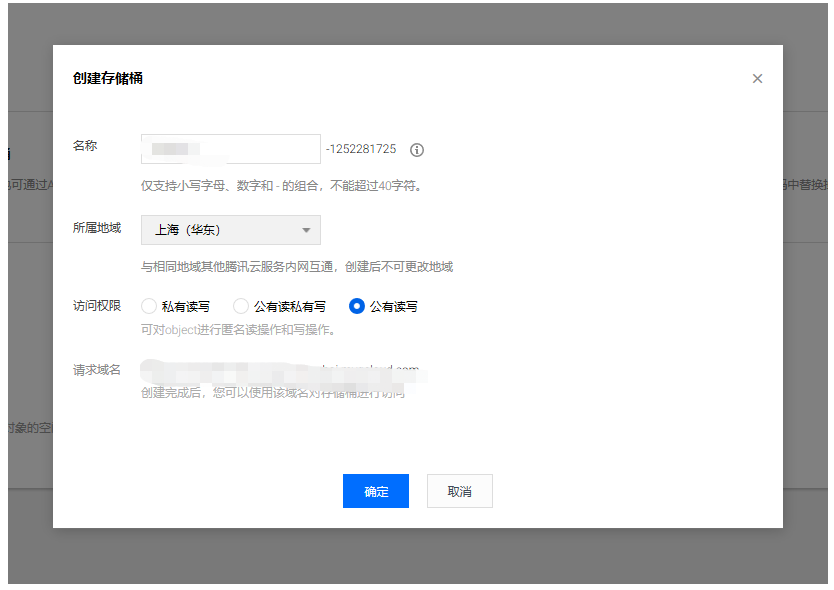Click the 名称 bucket name input field
The width and height of the screenshot is (834, 590).
pyautogui.click(x=231, y=149)
